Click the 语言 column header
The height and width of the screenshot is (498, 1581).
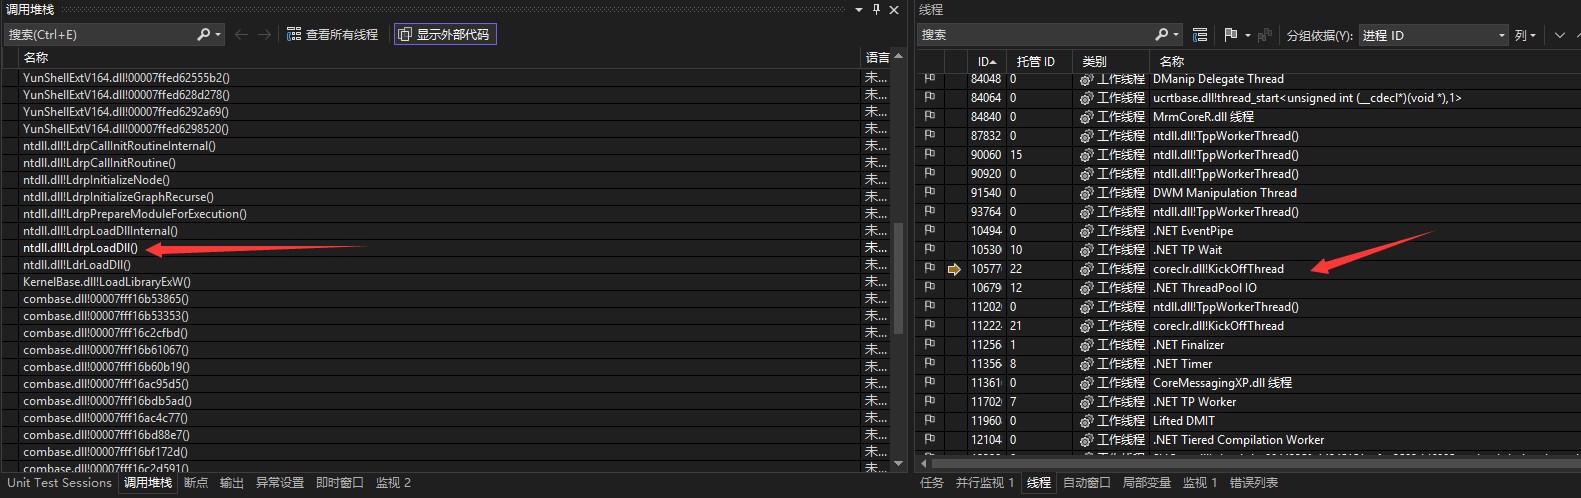click(877, 57)
